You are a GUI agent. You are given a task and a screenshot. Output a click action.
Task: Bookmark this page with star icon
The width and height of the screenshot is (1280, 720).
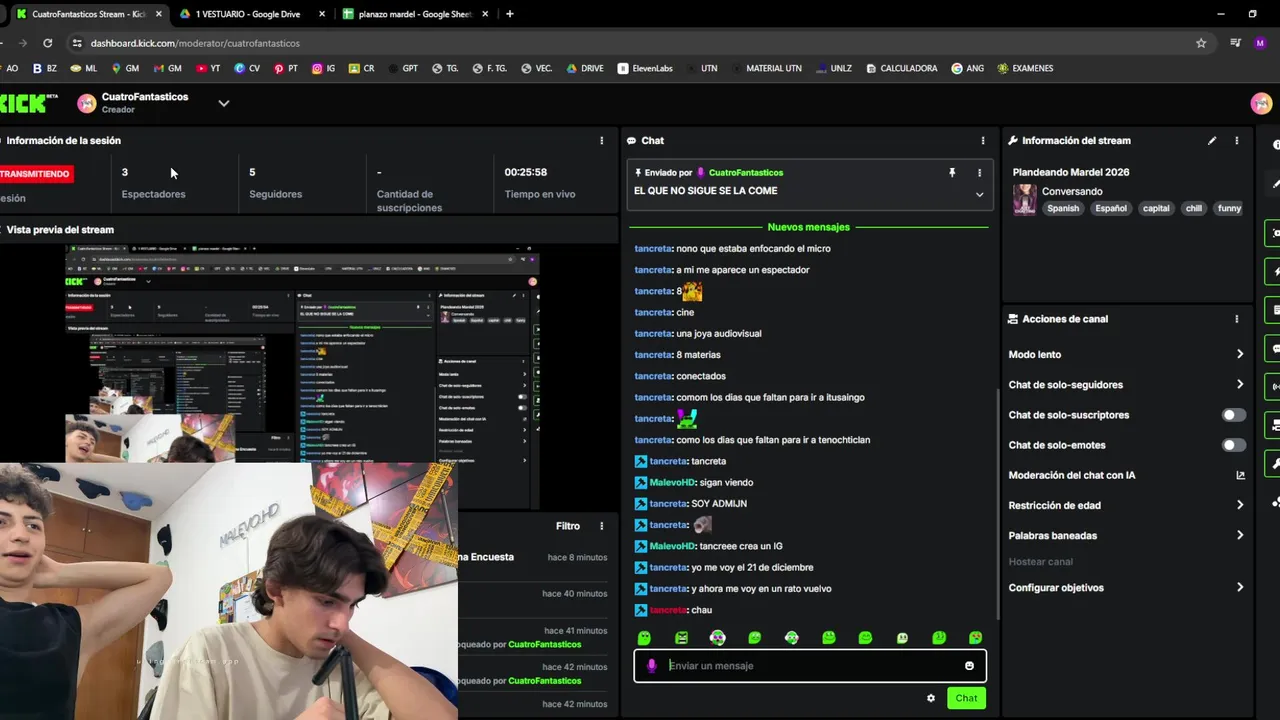point(1201,43)
